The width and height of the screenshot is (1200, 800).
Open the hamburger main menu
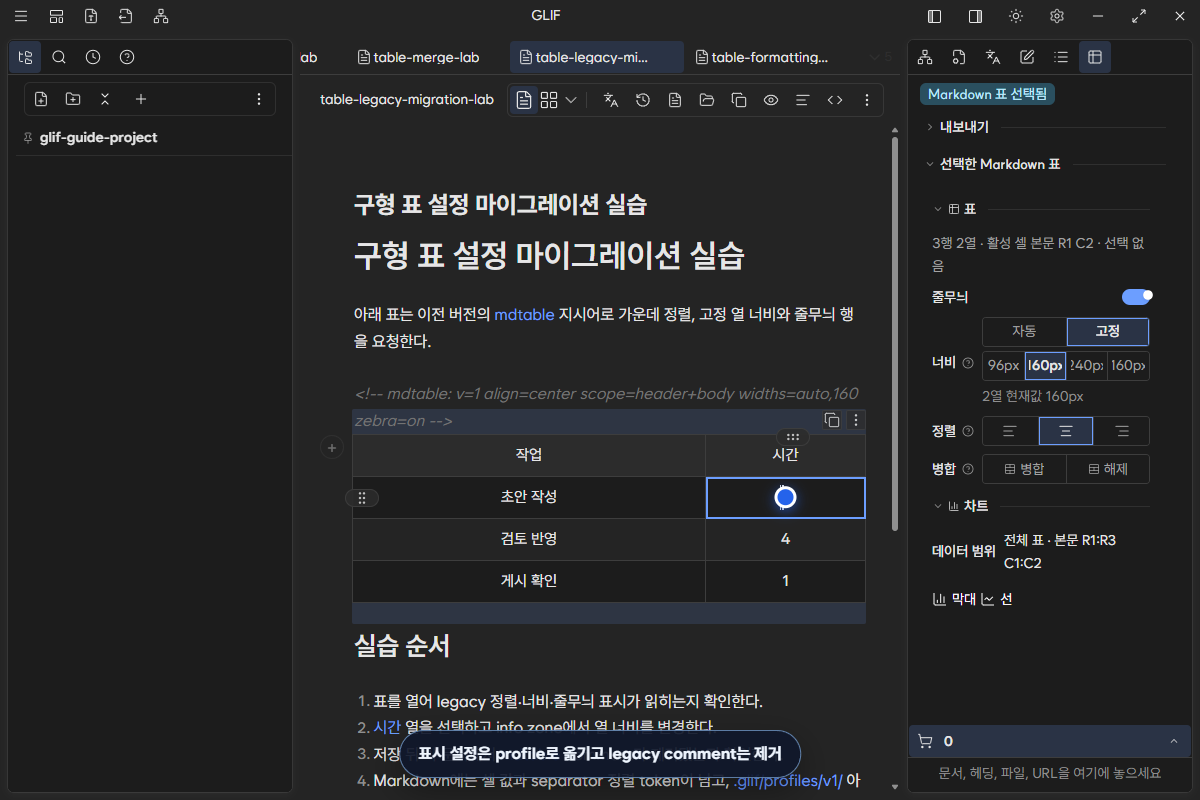(x=21, y=16)
